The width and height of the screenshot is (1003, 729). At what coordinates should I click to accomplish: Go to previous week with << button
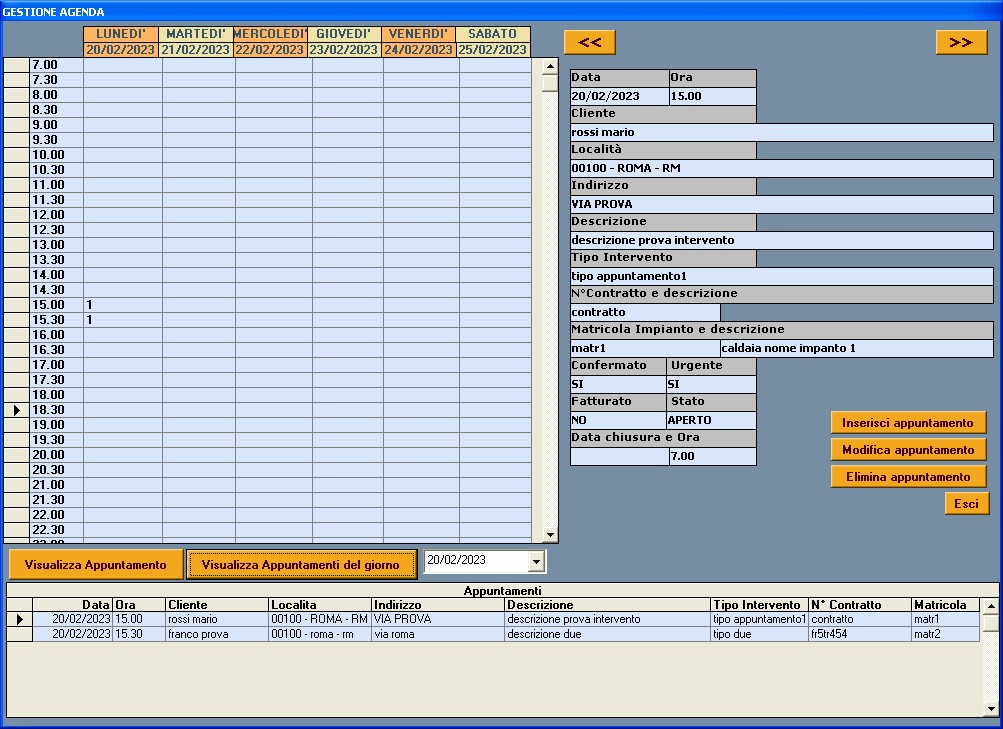[x=590, y=42]
